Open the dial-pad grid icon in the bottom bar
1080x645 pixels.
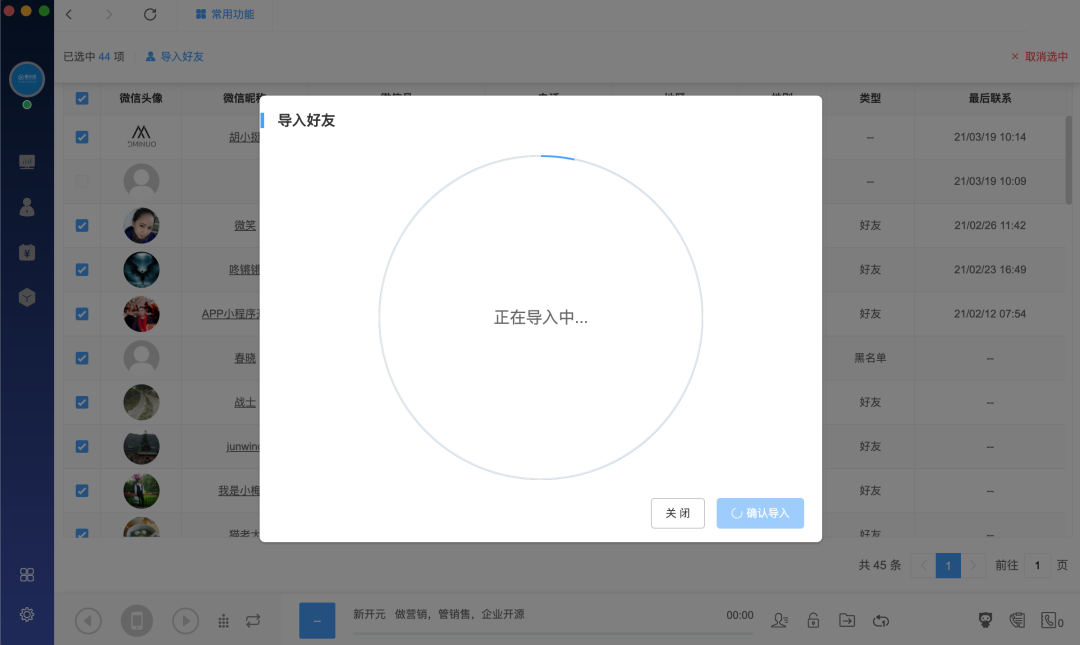tap(223, 622)
